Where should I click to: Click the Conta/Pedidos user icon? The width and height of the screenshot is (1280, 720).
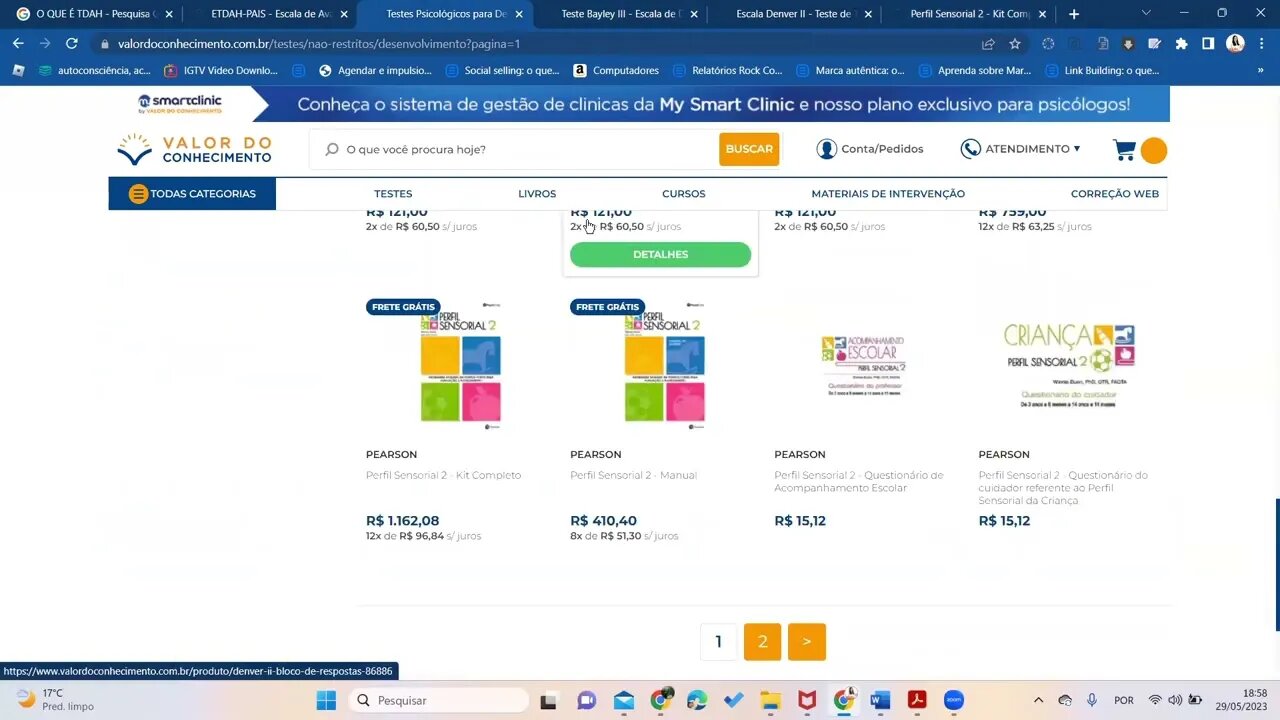[x=826, y=149]
